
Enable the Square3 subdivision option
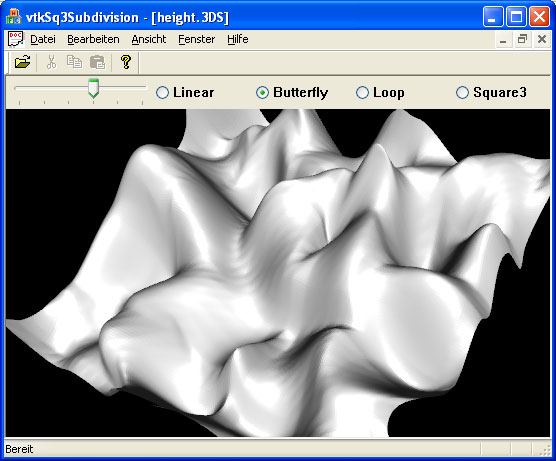click(x=491, y=93)
